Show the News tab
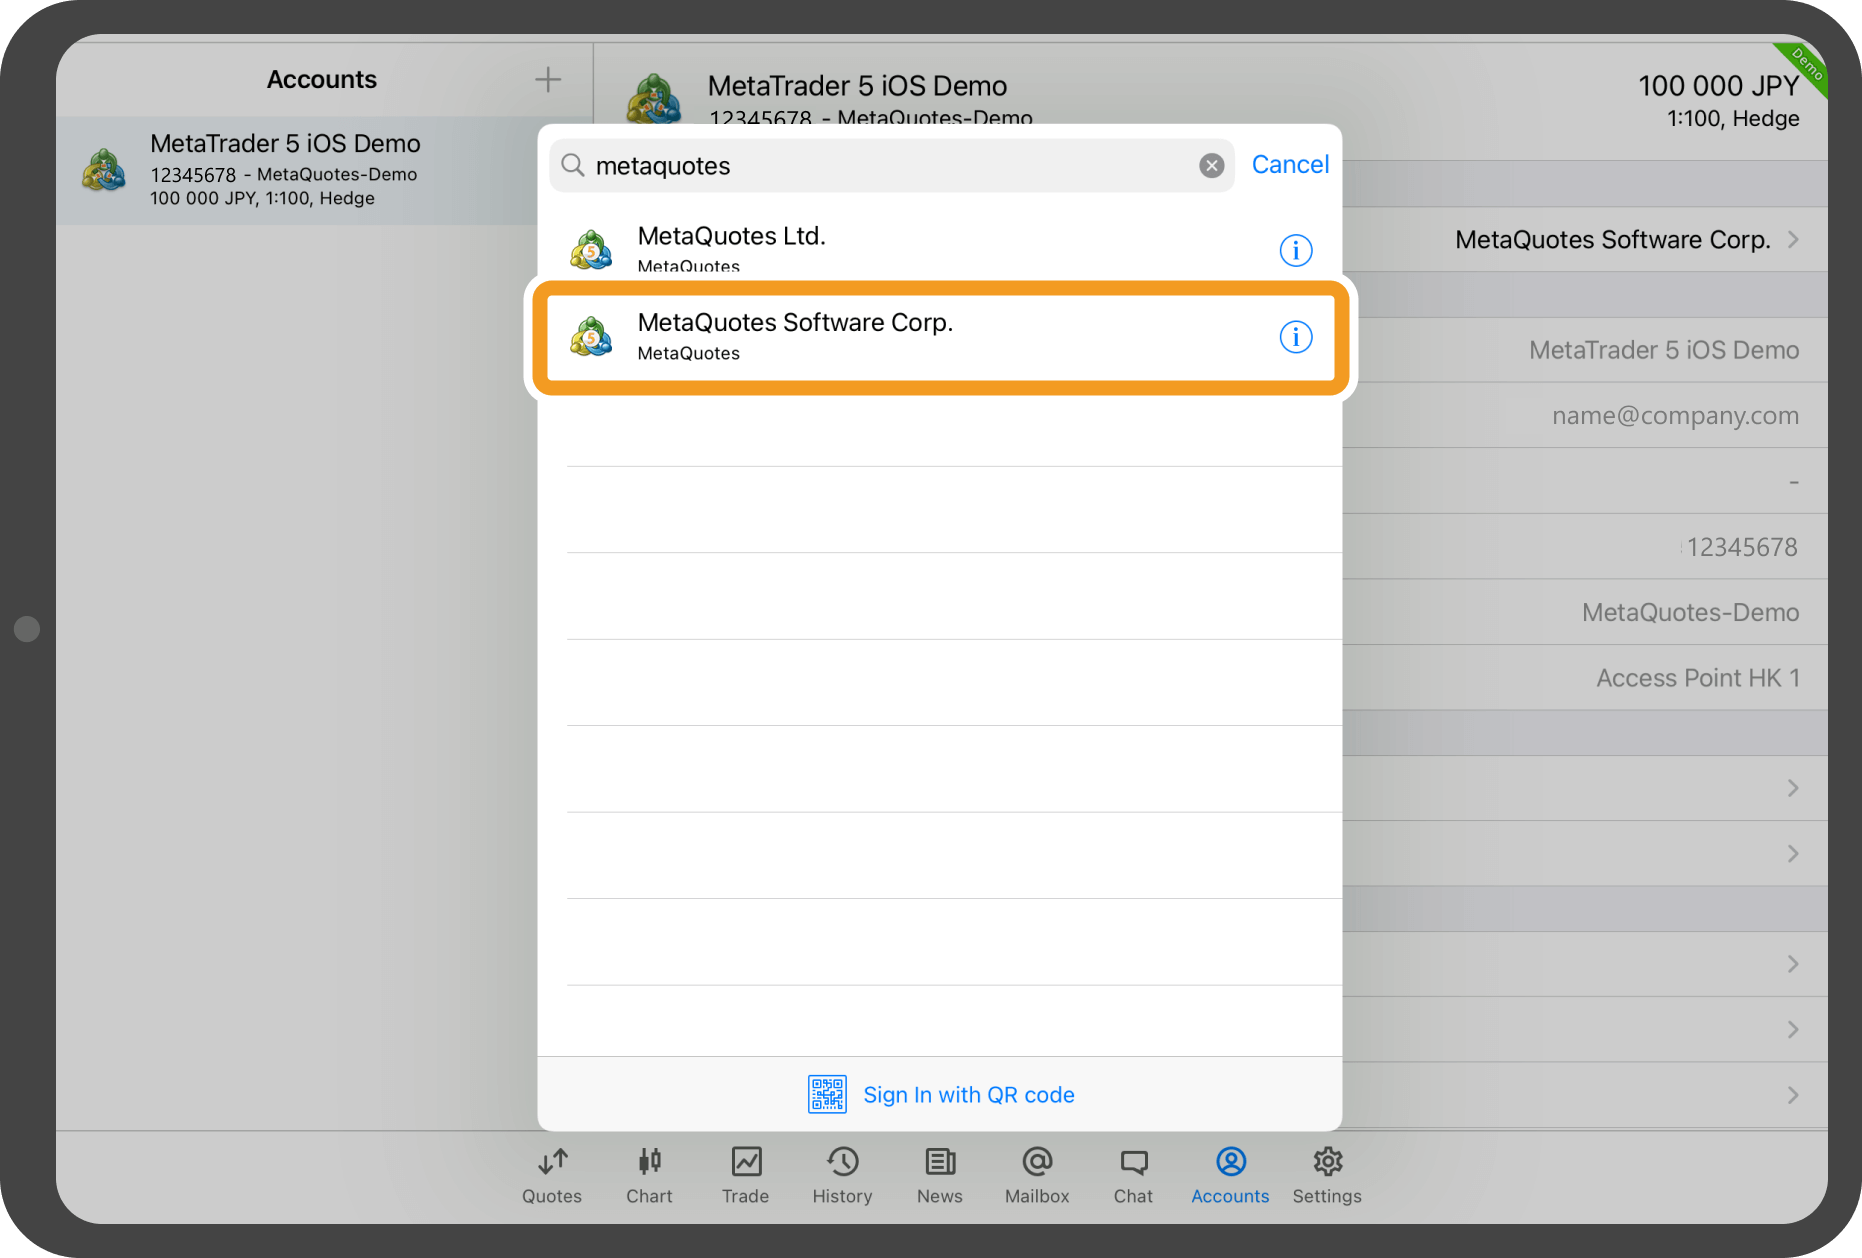 939,1176
